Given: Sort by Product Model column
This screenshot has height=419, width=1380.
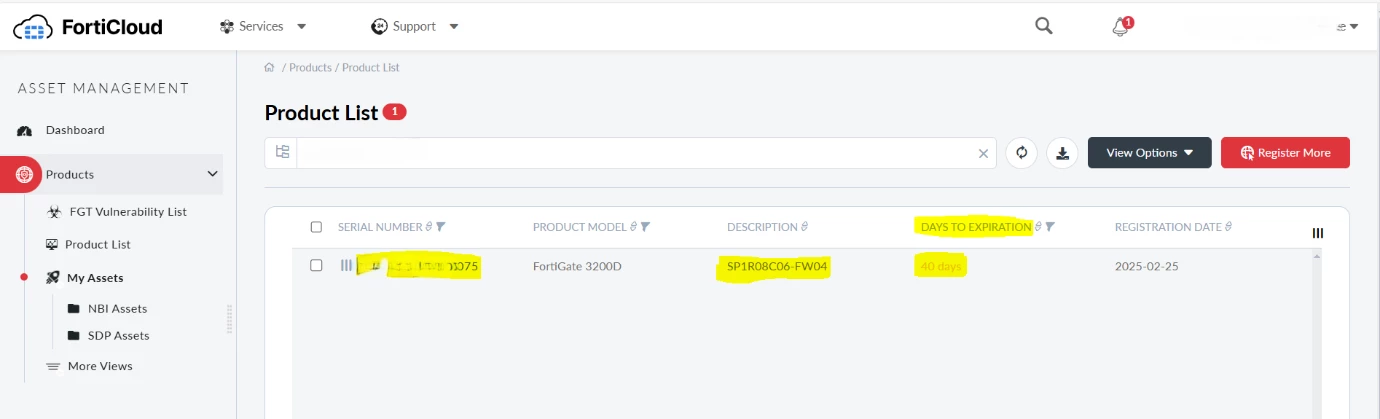Looking at the screenshot, I should [x=634, y=227].
